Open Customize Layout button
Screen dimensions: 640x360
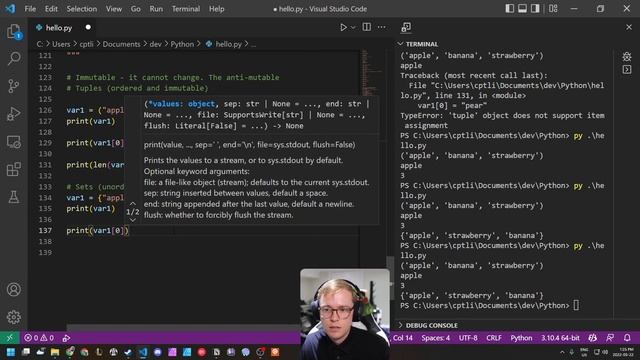coord(553,9)
